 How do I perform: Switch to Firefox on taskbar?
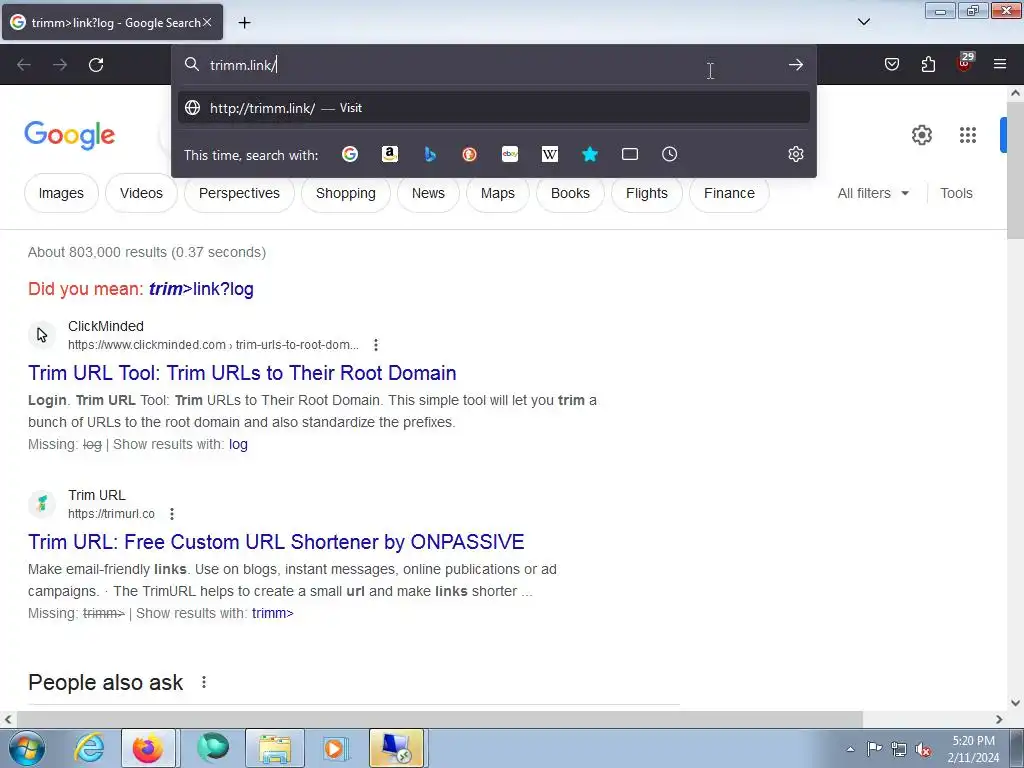point(148,748)
